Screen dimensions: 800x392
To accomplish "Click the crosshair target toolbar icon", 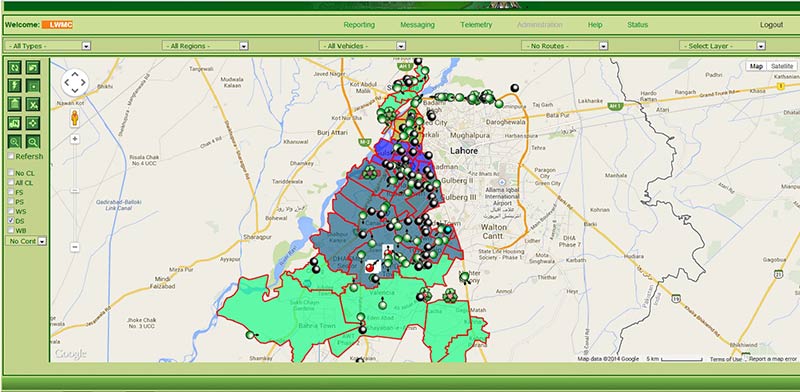I will tap(33, 123).
